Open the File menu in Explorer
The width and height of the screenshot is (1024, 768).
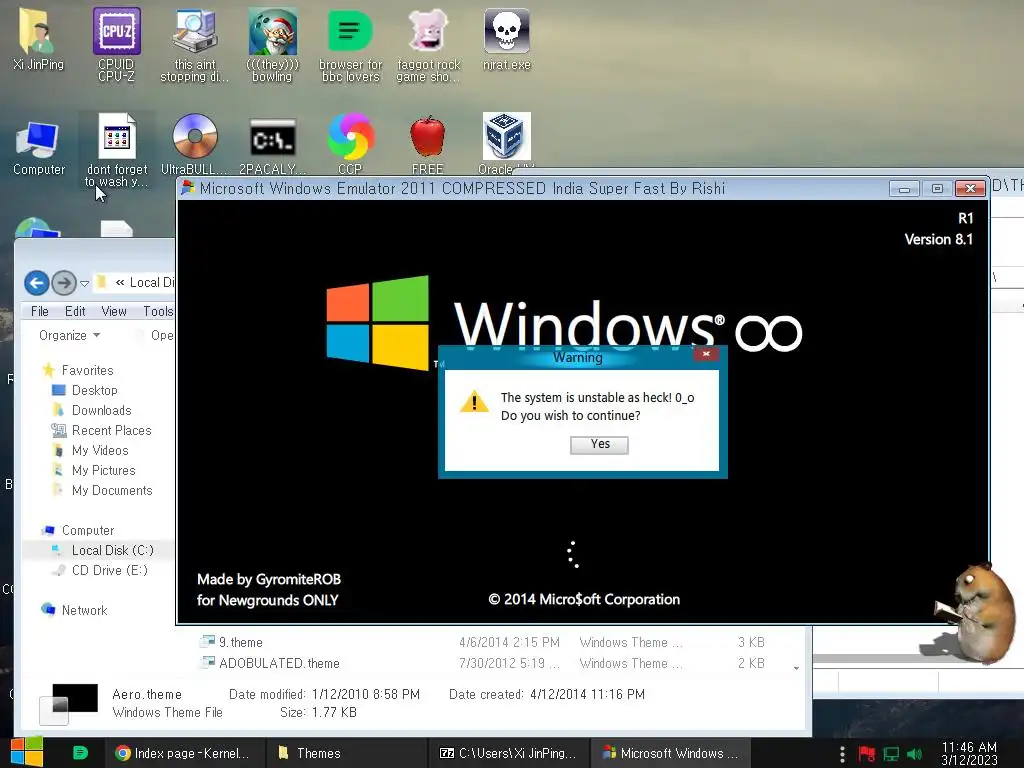39,312
